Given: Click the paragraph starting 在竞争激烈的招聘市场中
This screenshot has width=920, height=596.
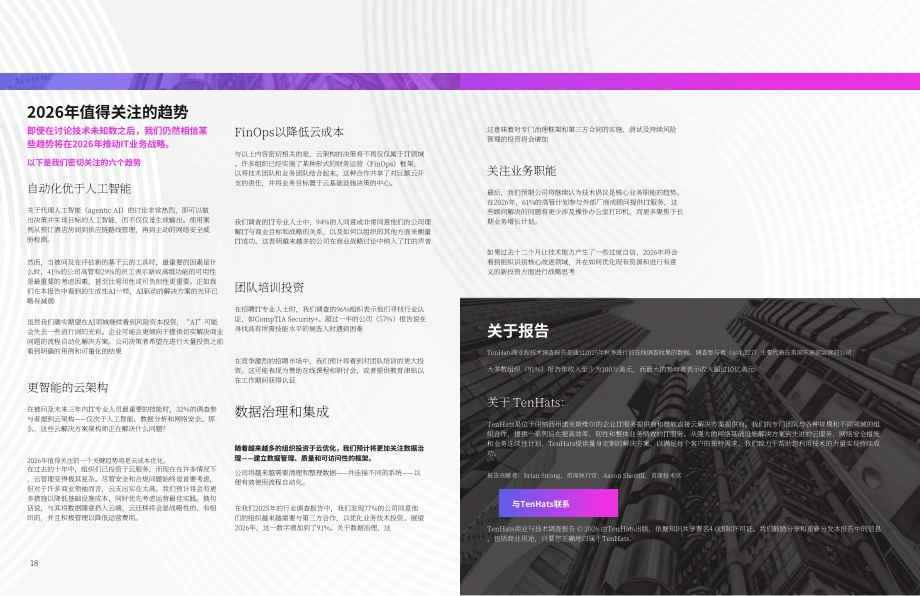Looking at the screenshot, I should pos(329,370).
